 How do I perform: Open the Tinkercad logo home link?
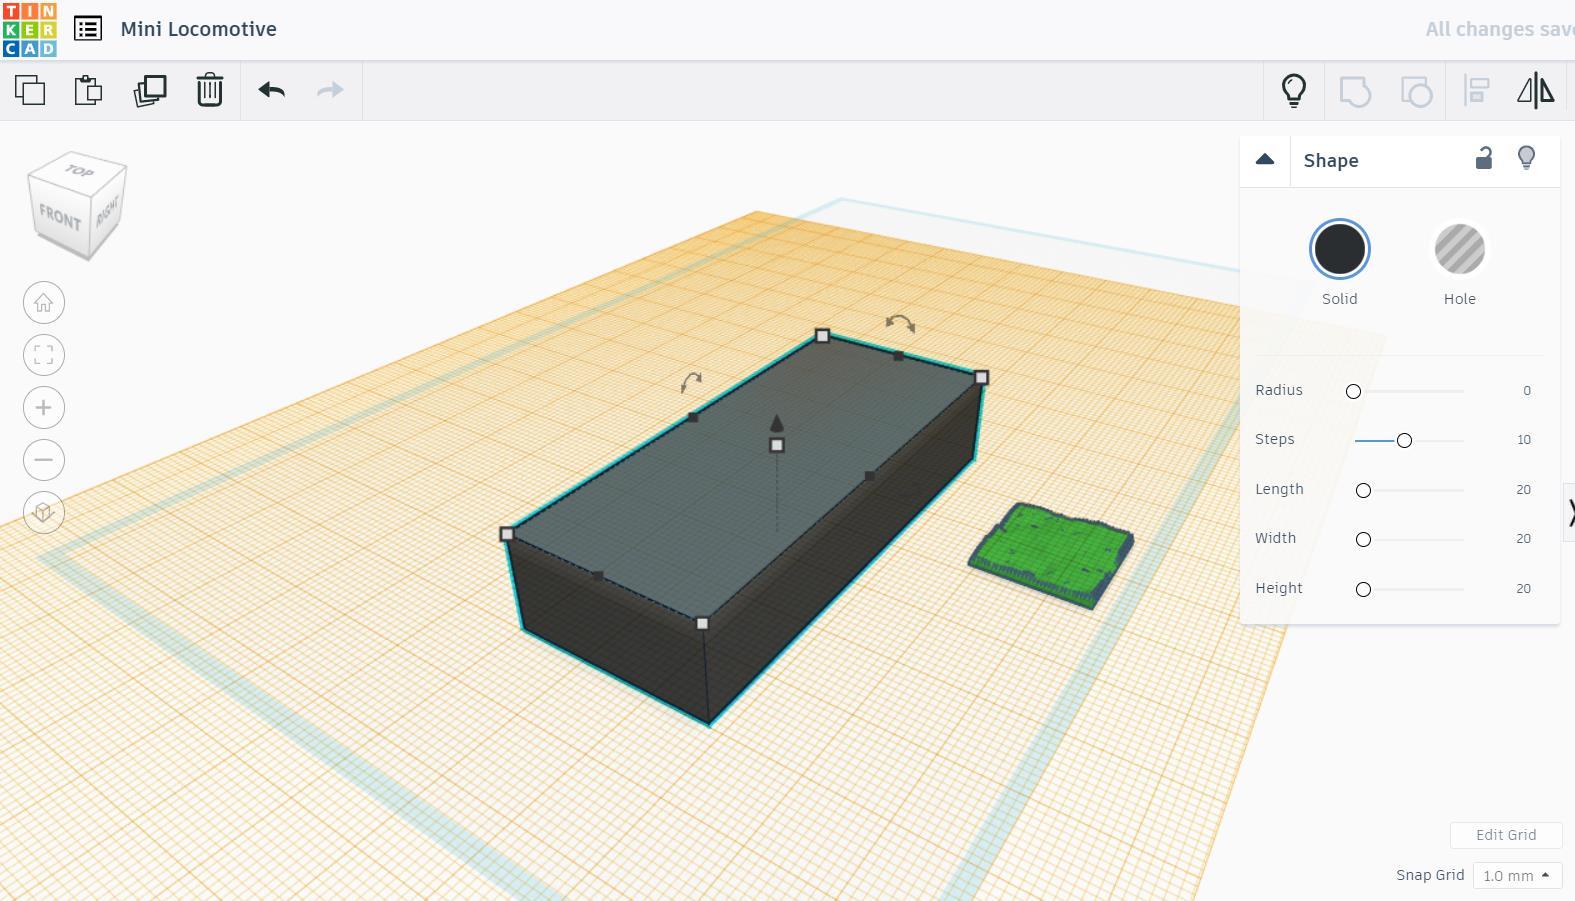(x=30, y=30)
